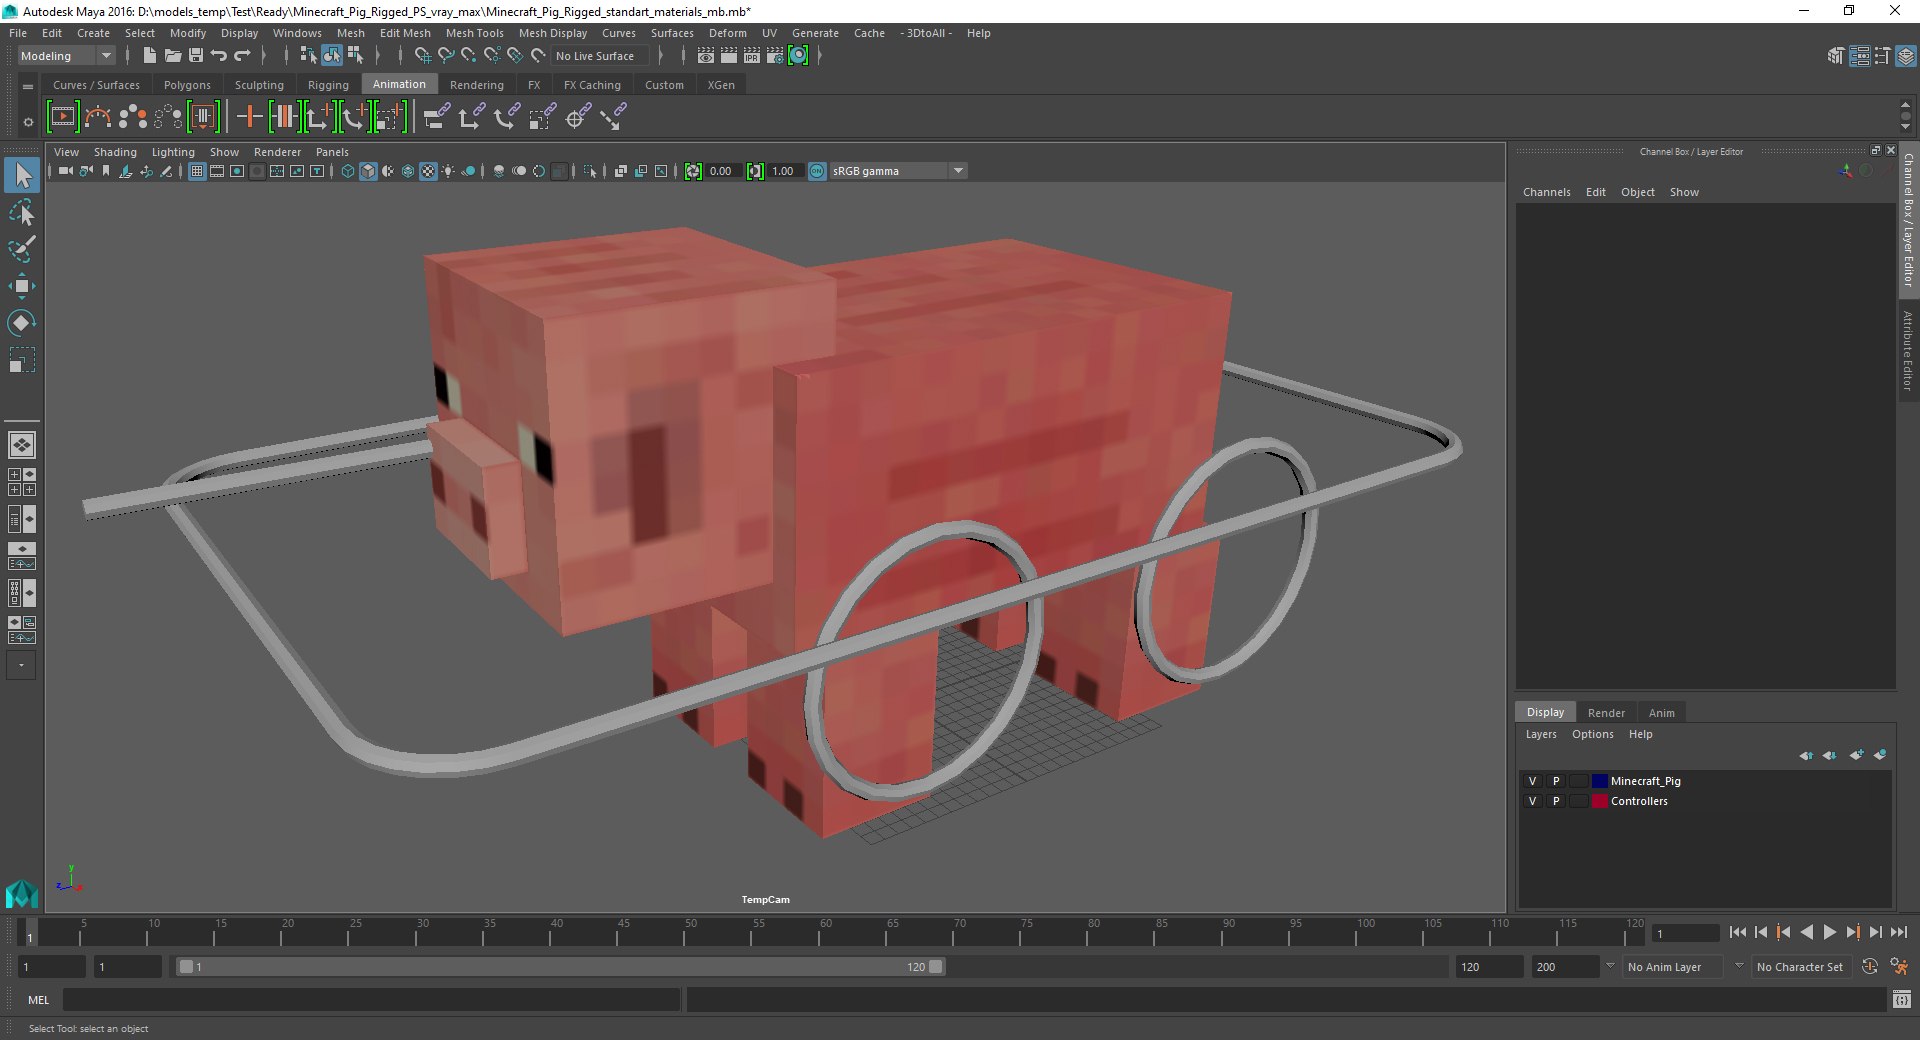
Task: Switch to the Polygons shelf tab
Action: [187, 85]
